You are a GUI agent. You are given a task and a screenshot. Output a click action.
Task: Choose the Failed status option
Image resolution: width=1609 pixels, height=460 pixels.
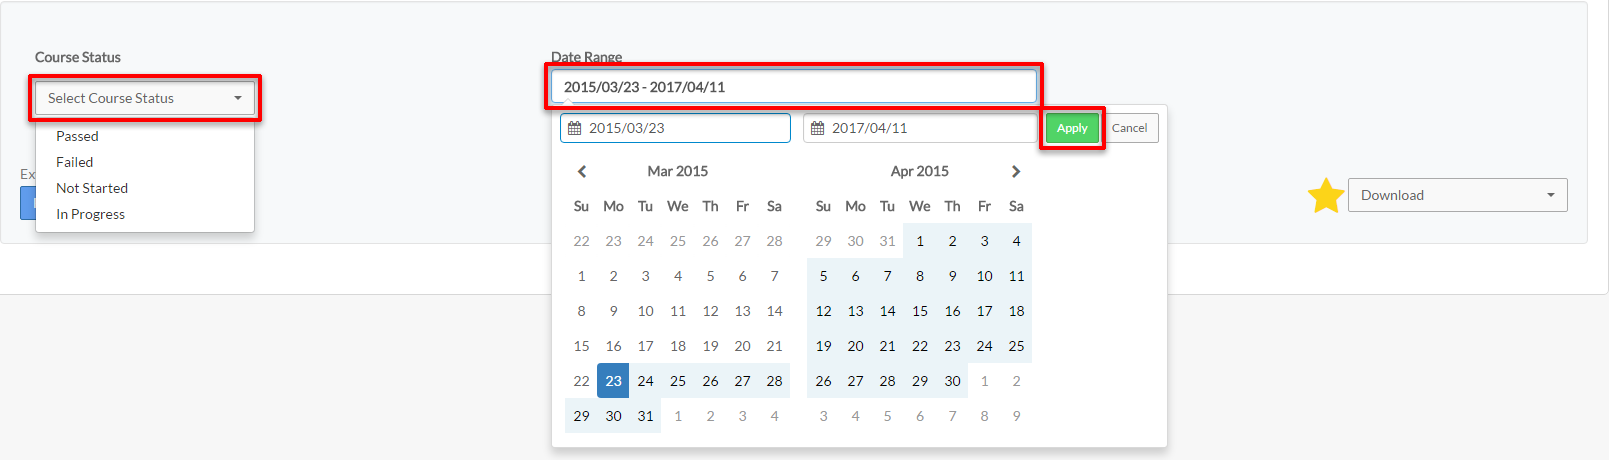[x=75, y=162]
